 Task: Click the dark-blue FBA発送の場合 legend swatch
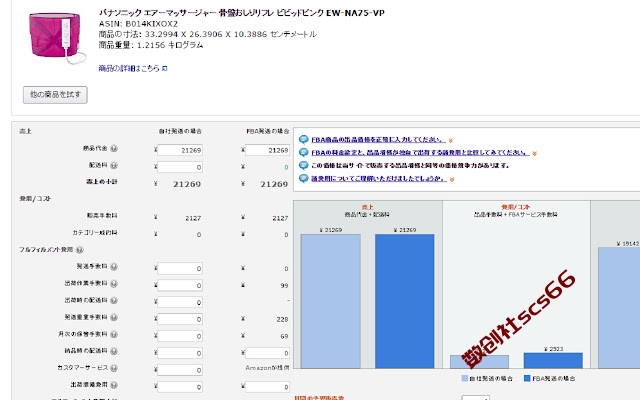pos(527,378)
